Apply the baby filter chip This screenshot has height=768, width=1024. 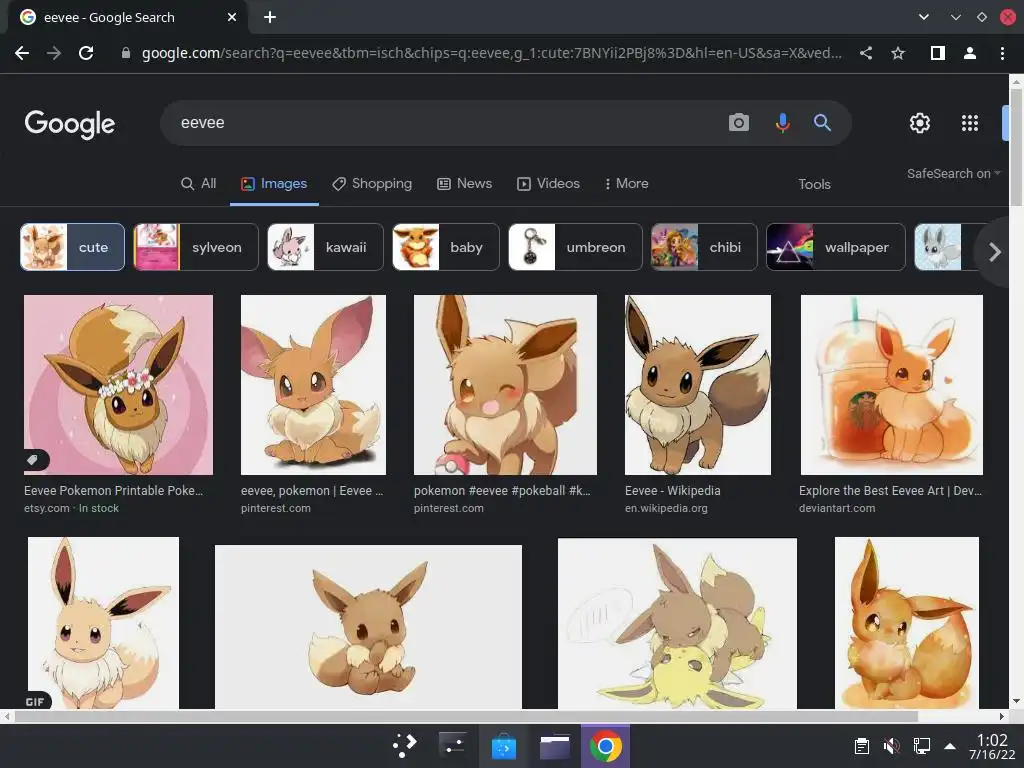[x=446, y=247]
